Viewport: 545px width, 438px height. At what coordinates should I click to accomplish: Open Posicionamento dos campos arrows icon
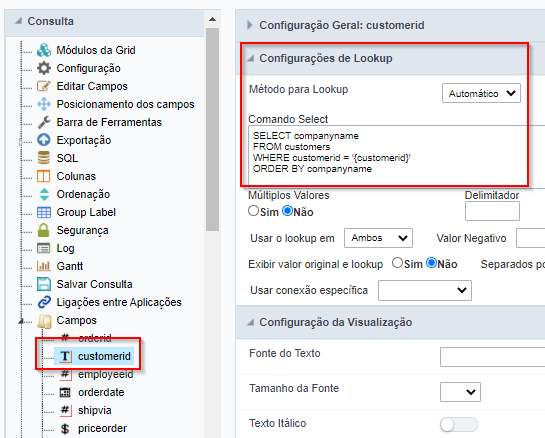44,104
